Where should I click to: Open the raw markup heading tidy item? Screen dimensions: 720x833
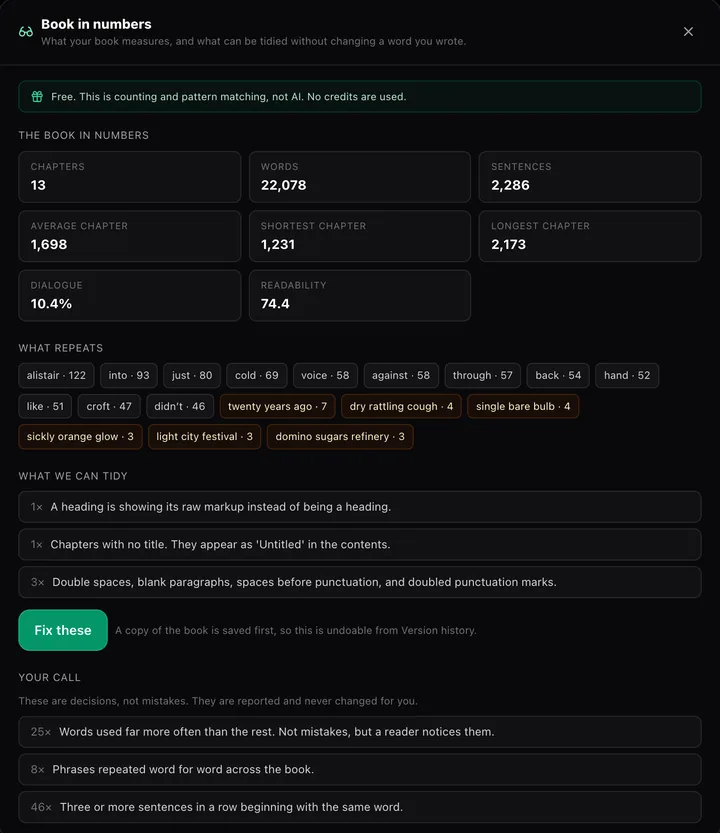(x=360, y=507)
